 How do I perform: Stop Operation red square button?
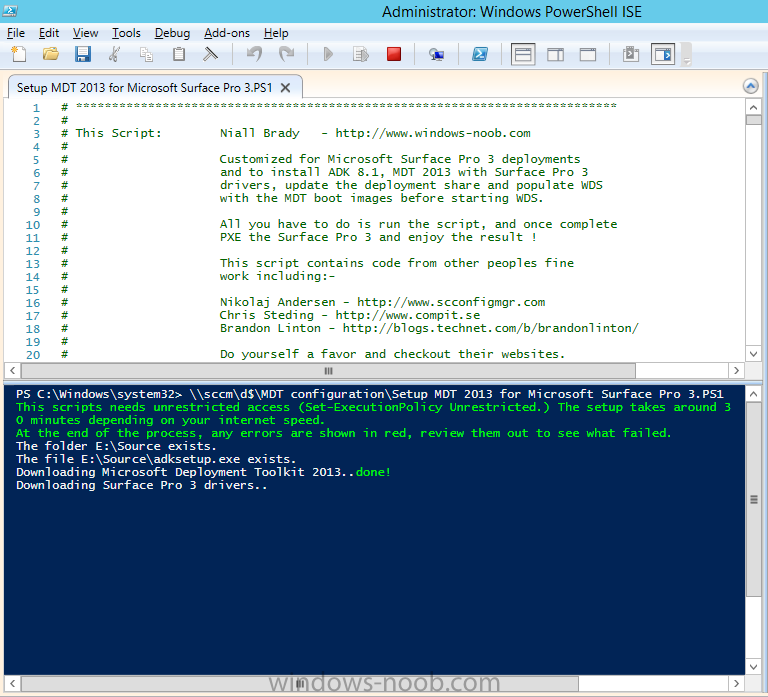click(x=394, y=54)
